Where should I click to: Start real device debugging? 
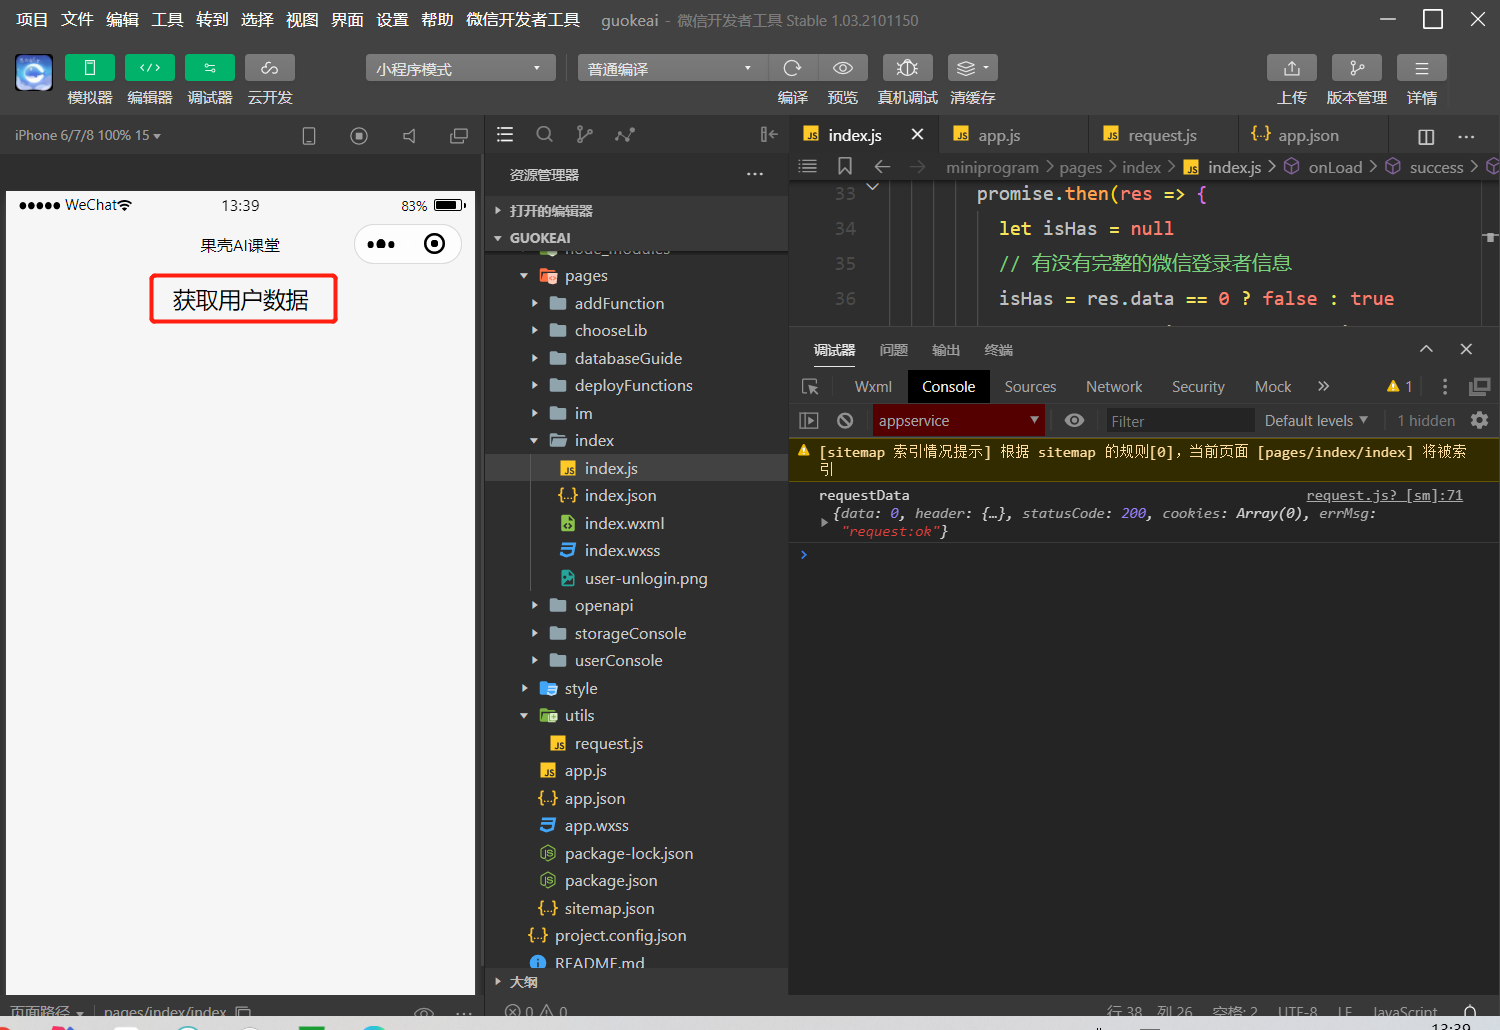908,67
